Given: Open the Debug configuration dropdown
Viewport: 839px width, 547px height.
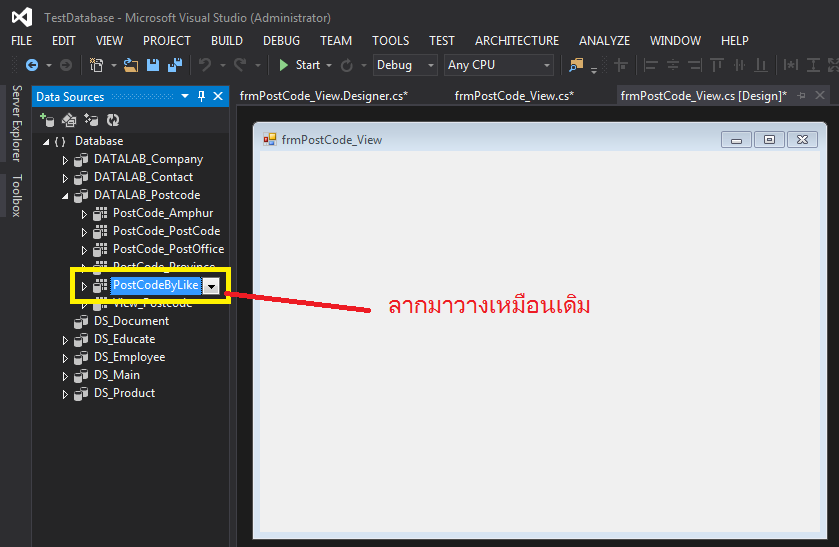Looking at the screenshot, I should click(431, 65).
